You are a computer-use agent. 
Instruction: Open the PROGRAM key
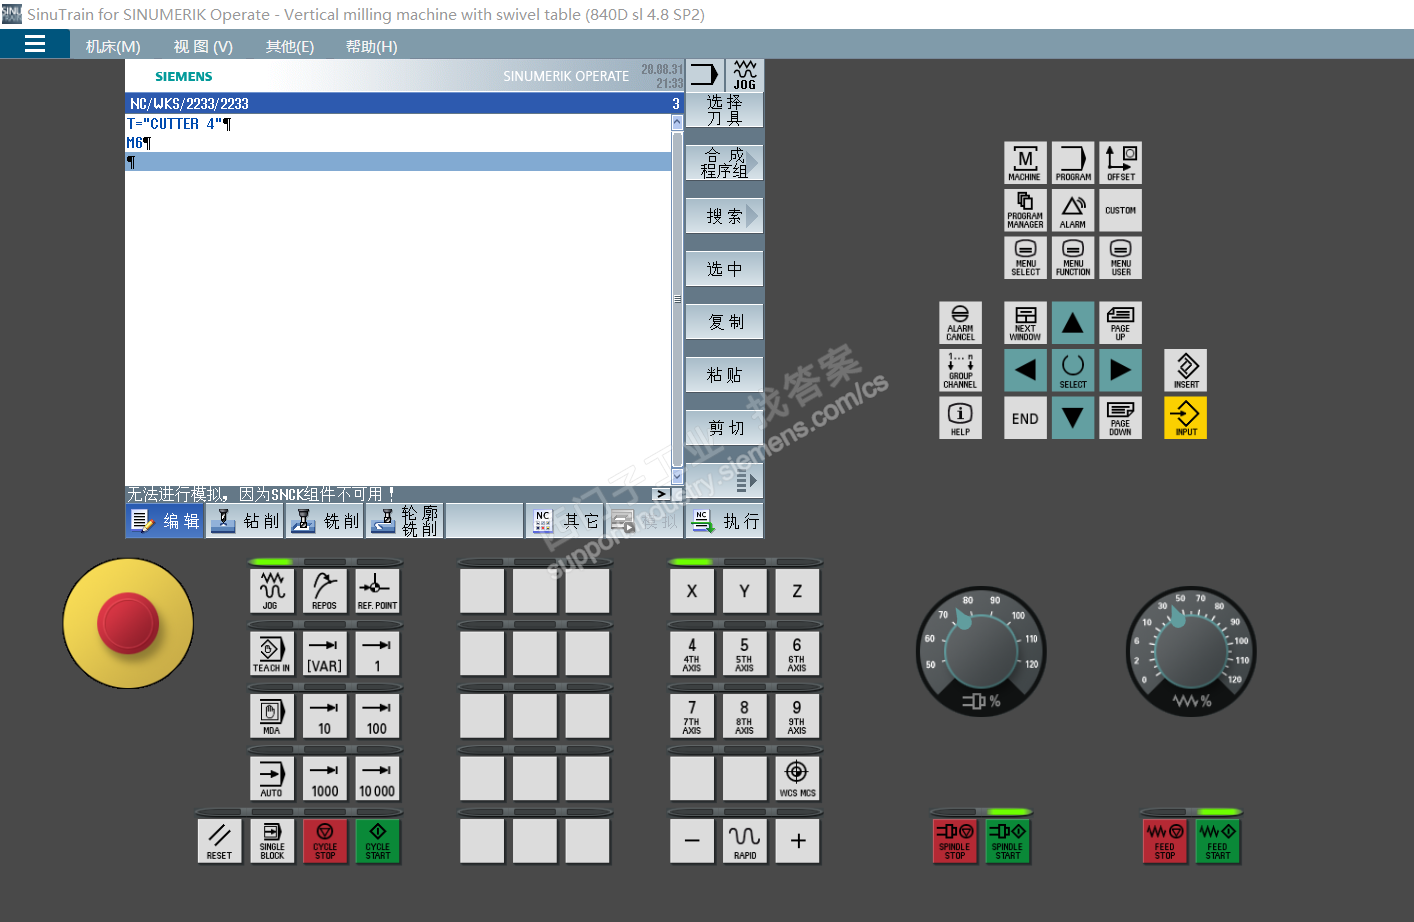(x=1073, y=163)
